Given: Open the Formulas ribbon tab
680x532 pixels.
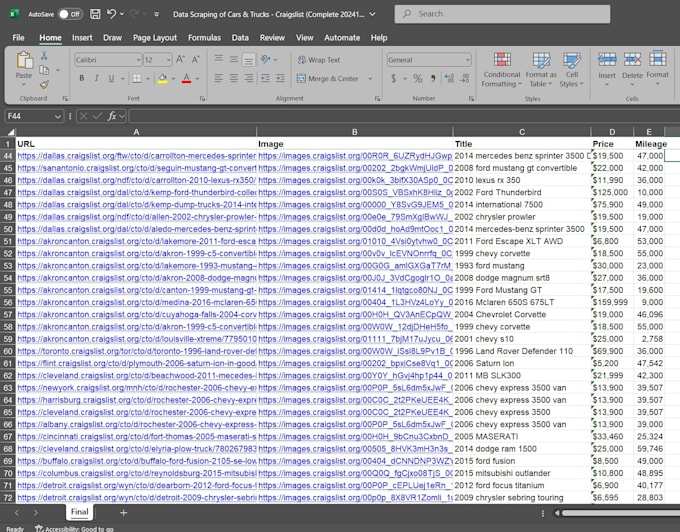Looking at the screenshot, I should point(204,38).
